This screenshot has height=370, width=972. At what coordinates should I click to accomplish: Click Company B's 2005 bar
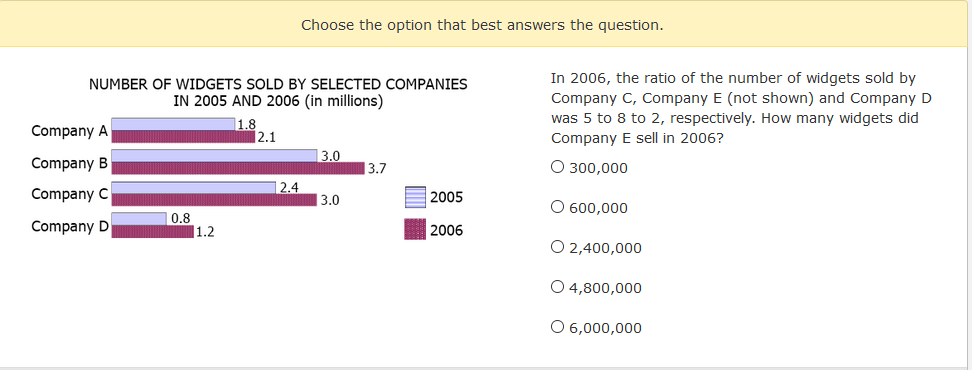[x=214, y=156]
